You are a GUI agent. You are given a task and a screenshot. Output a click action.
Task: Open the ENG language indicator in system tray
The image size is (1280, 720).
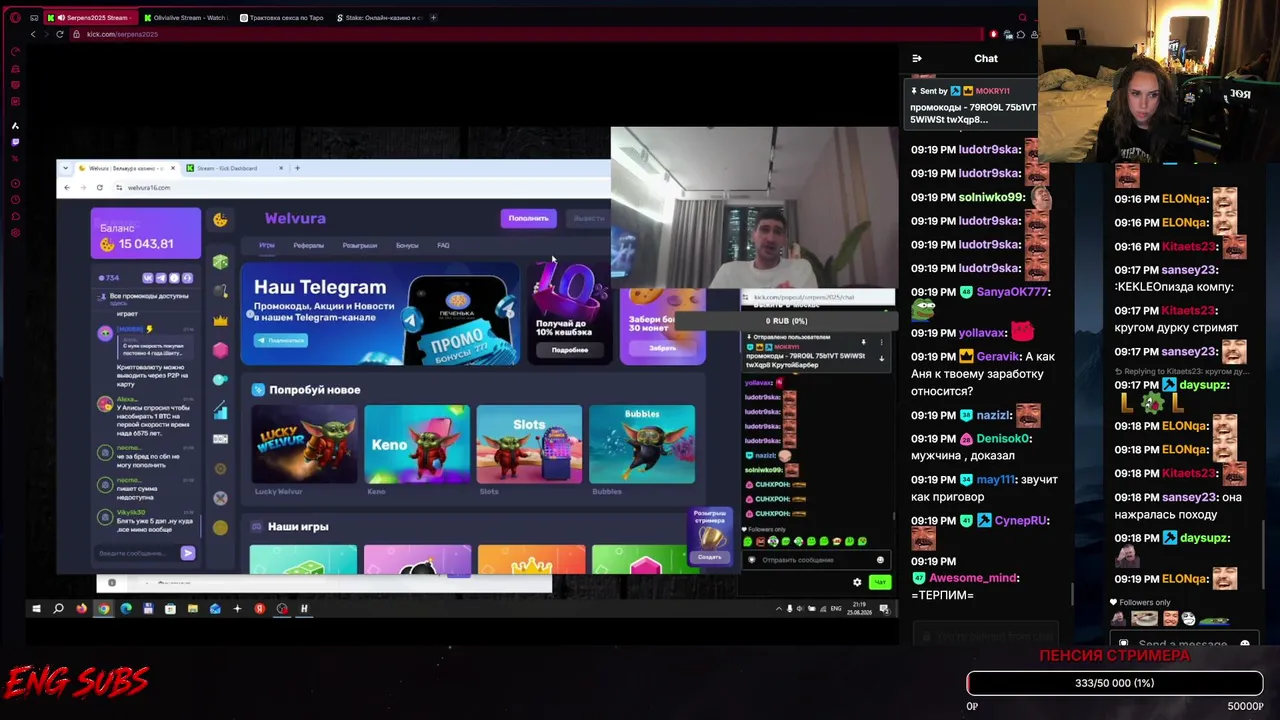coord(835,608)
